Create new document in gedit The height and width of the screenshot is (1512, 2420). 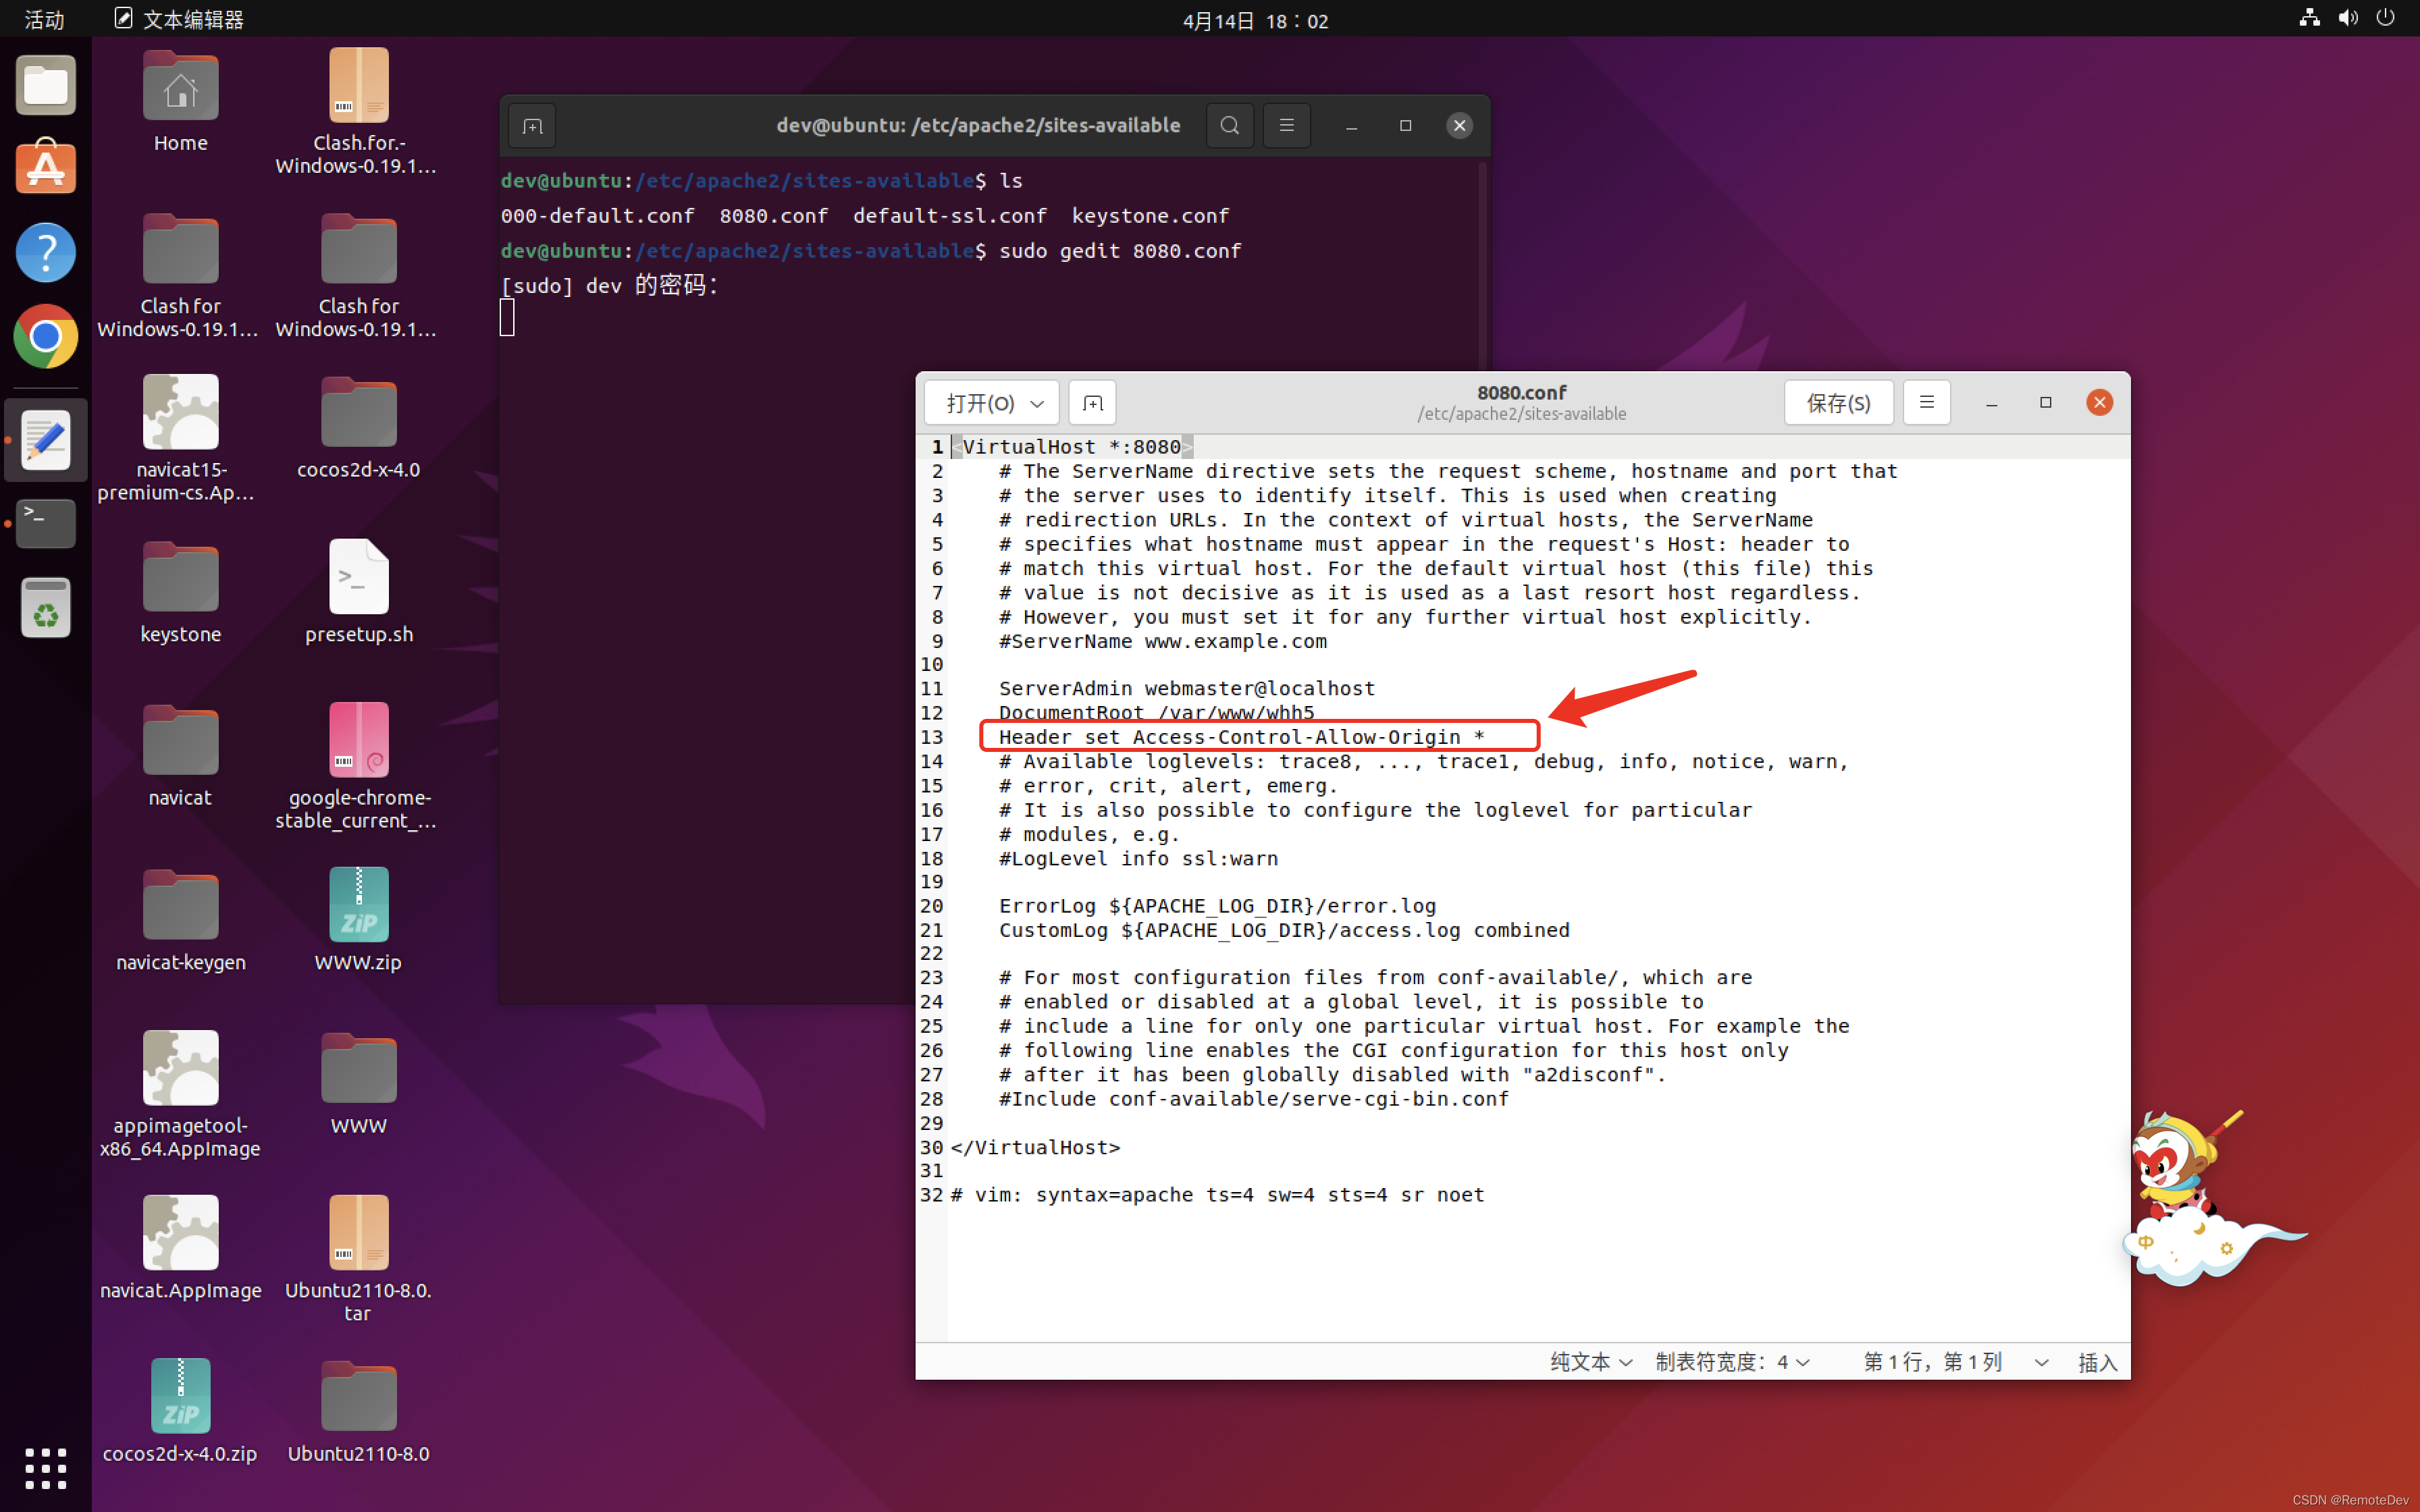1093,403
